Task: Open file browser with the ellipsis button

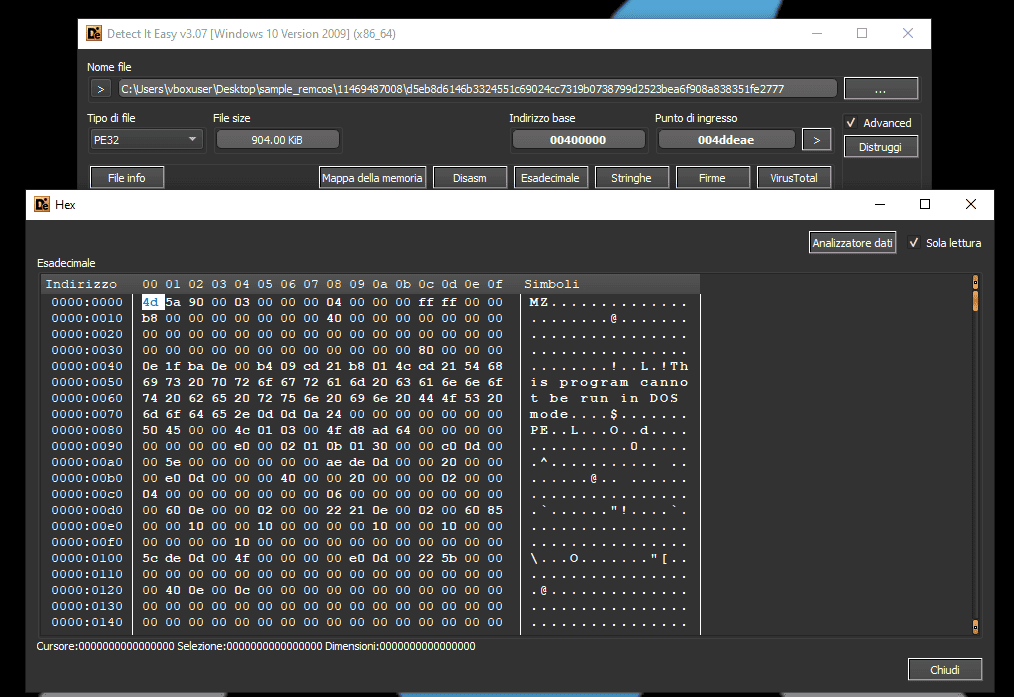Action: click(880, 89)
